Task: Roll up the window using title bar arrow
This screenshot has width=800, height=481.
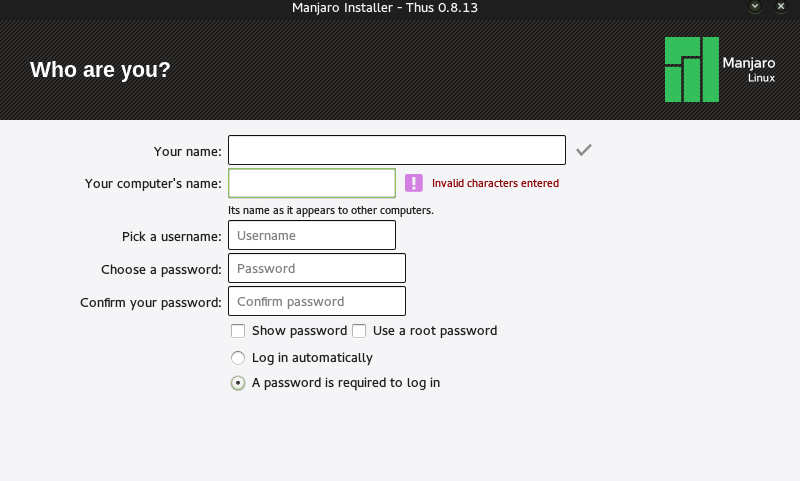Action: tap(755, 7)
